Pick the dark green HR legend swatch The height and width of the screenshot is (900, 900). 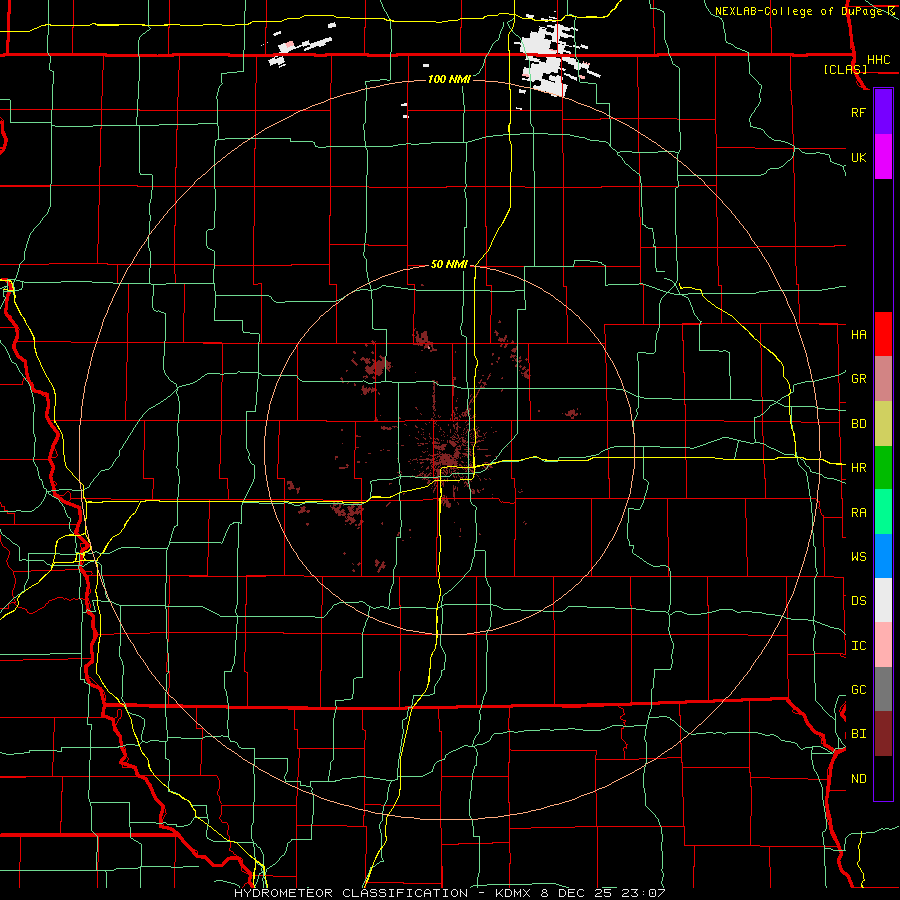tap(883, 467)
